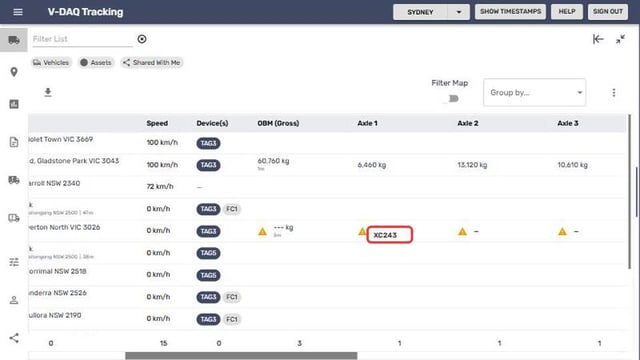
Task: Open the document sidebar icon
Action: (x=14, y=142)
